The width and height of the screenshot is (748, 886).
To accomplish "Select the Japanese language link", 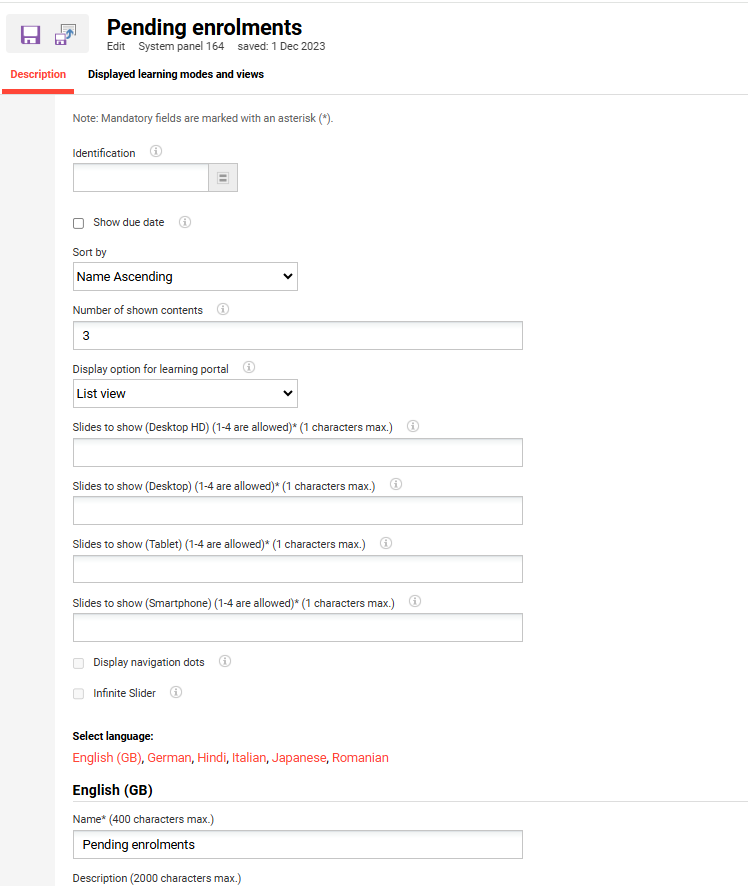I will [299, 758].
